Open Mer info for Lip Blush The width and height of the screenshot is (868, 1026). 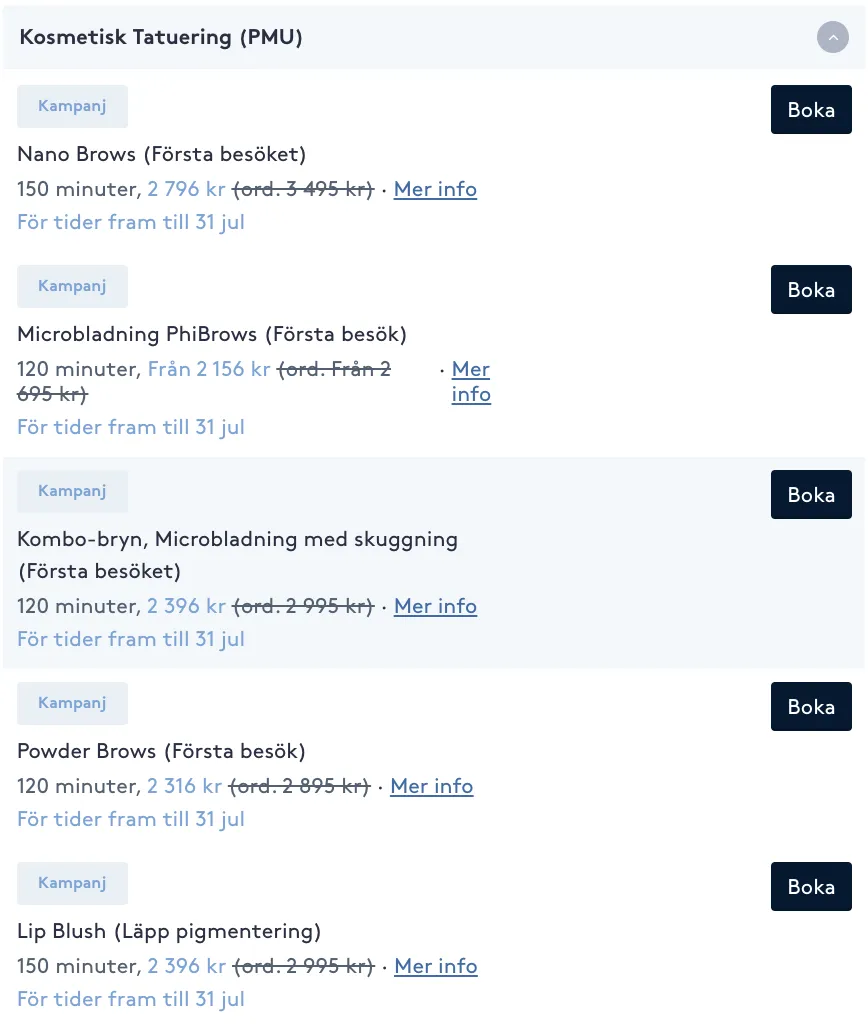[436, 966]
